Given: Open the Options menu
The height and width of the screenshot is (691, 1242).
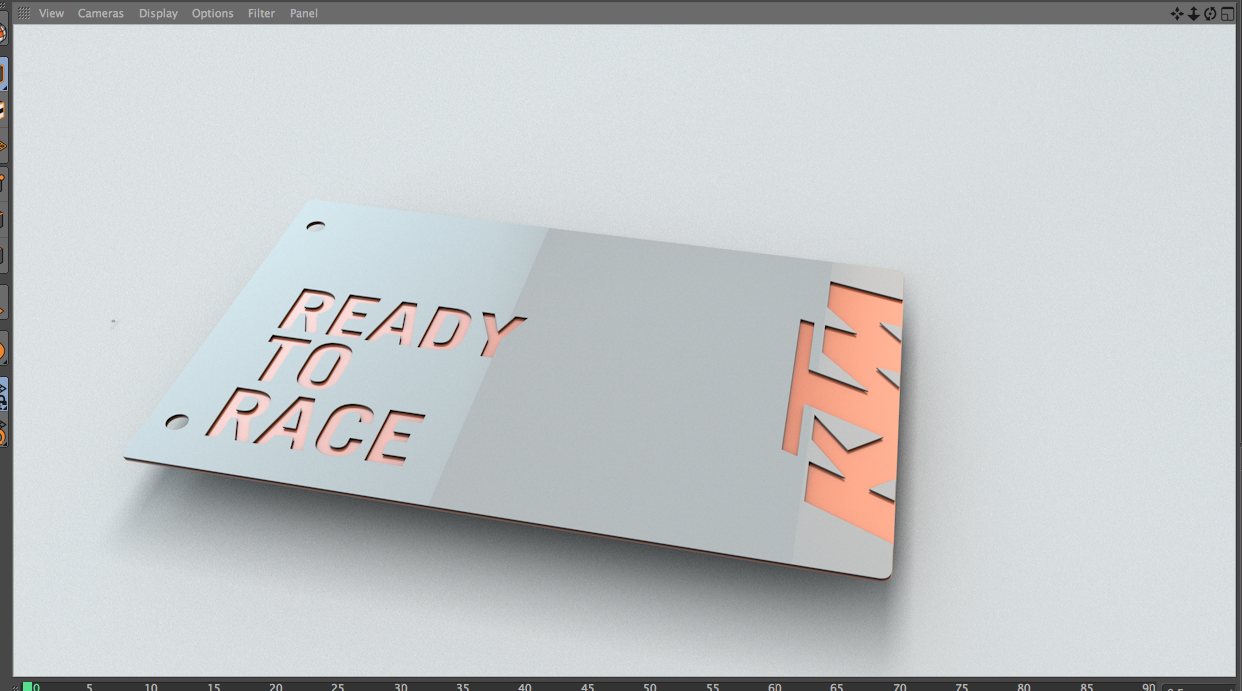Looking at the screenshot, I should [212, 13].
